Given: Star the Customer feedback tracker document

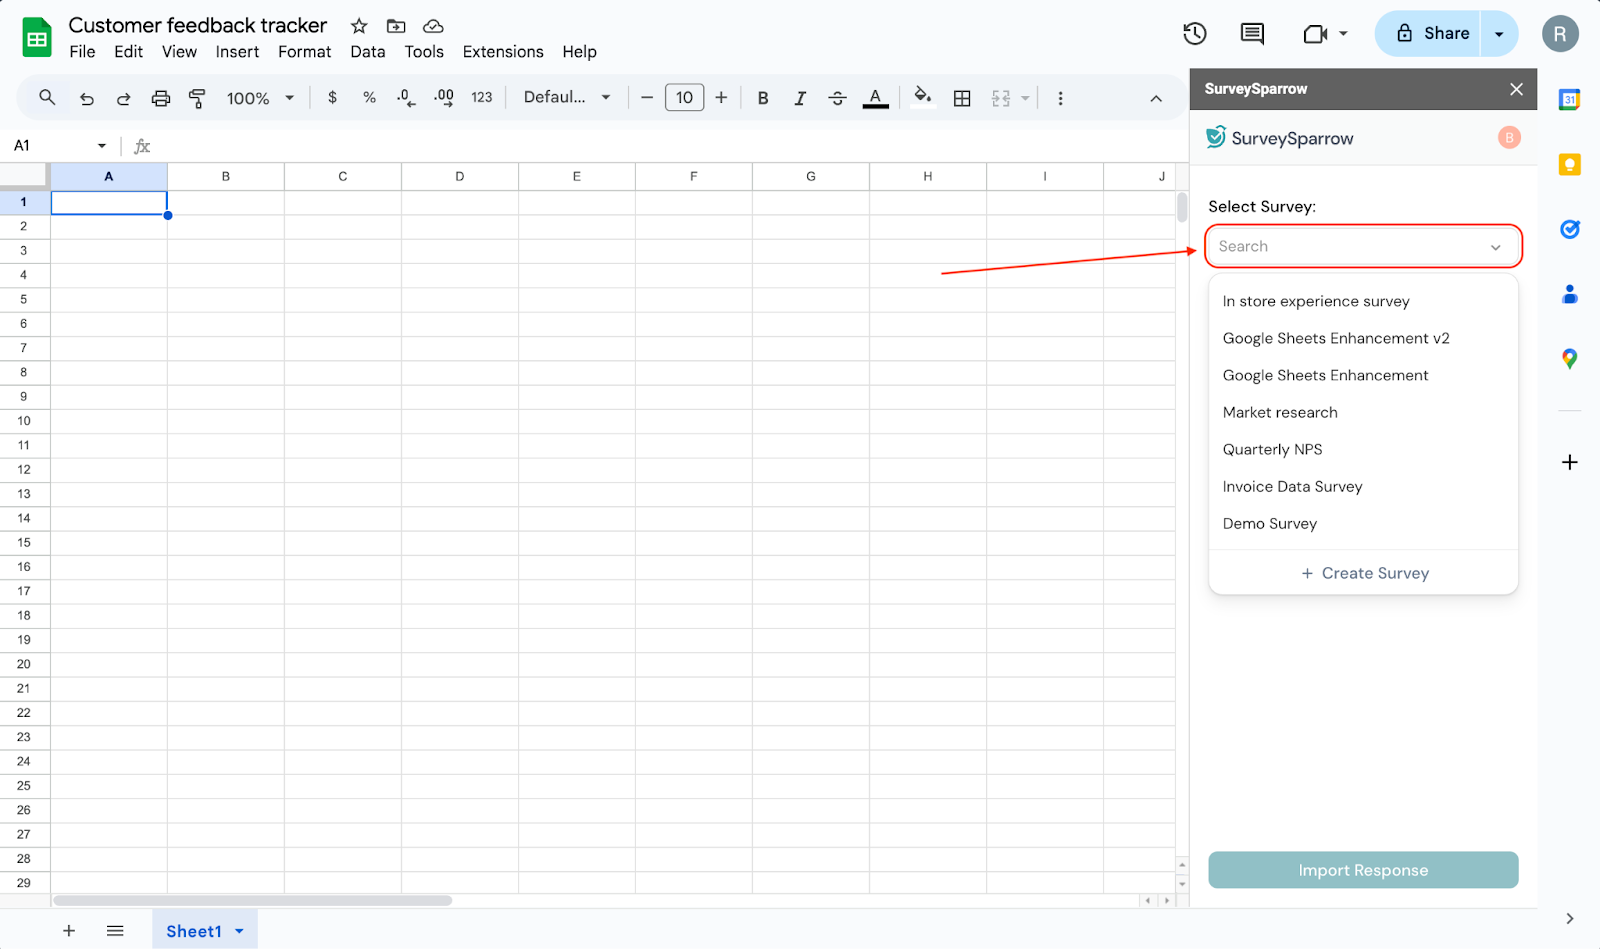Looking at the screenshot, I should [x=359, y=26].
